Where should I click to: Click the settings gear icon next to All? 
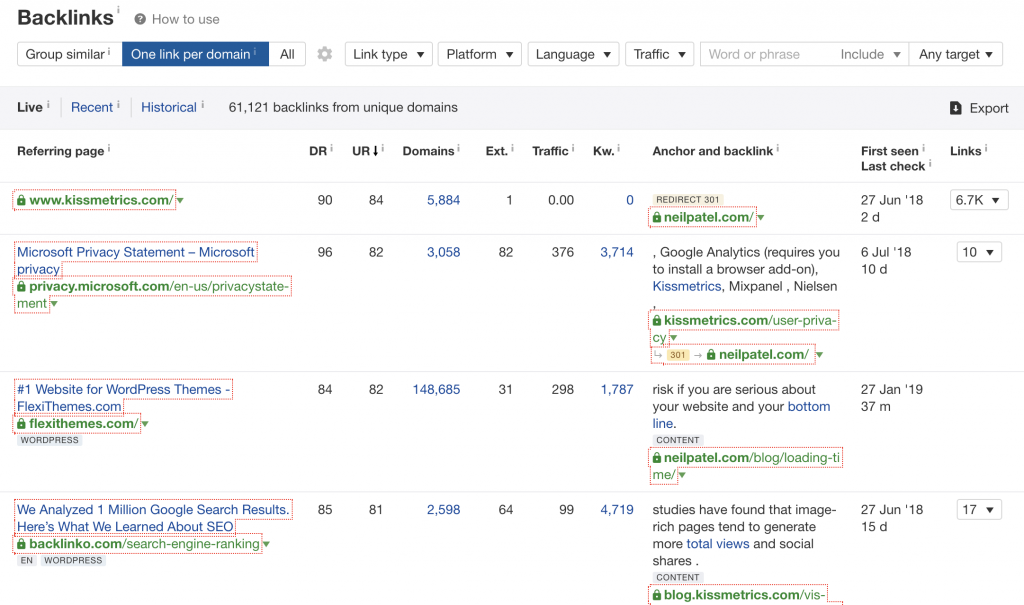tap(324, 54)
